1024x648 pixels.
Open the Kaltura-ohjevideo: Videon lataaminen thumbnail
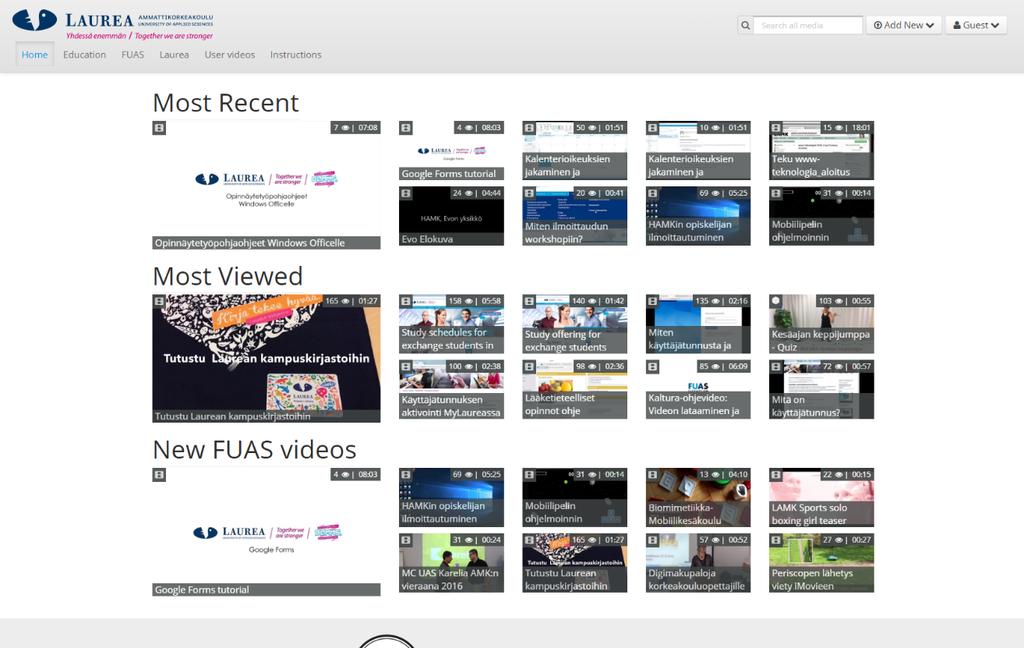pyautogui.click(x=698, y=389)
